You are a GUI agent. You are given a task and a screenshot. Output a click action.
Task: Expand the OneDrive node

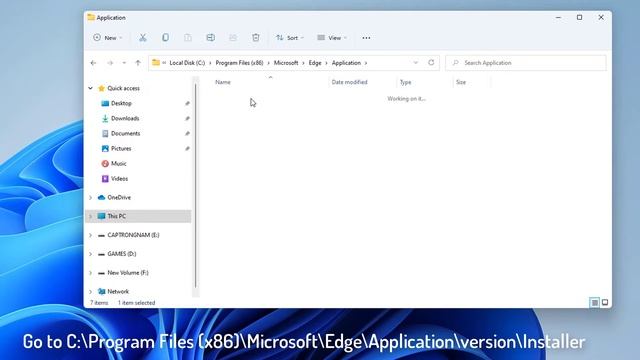click(91, 198)
